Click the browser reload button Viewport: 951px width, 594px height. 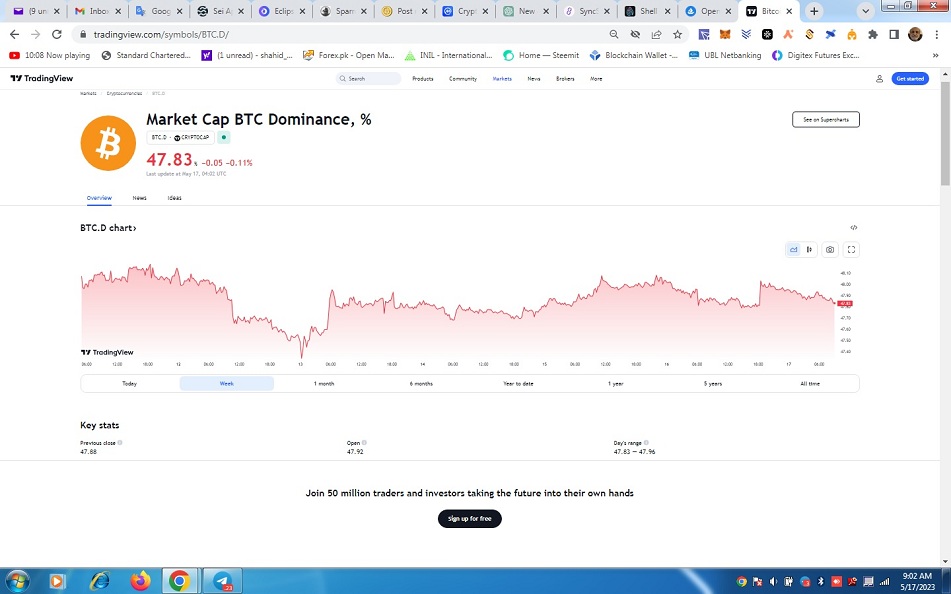tap(56, 35)
